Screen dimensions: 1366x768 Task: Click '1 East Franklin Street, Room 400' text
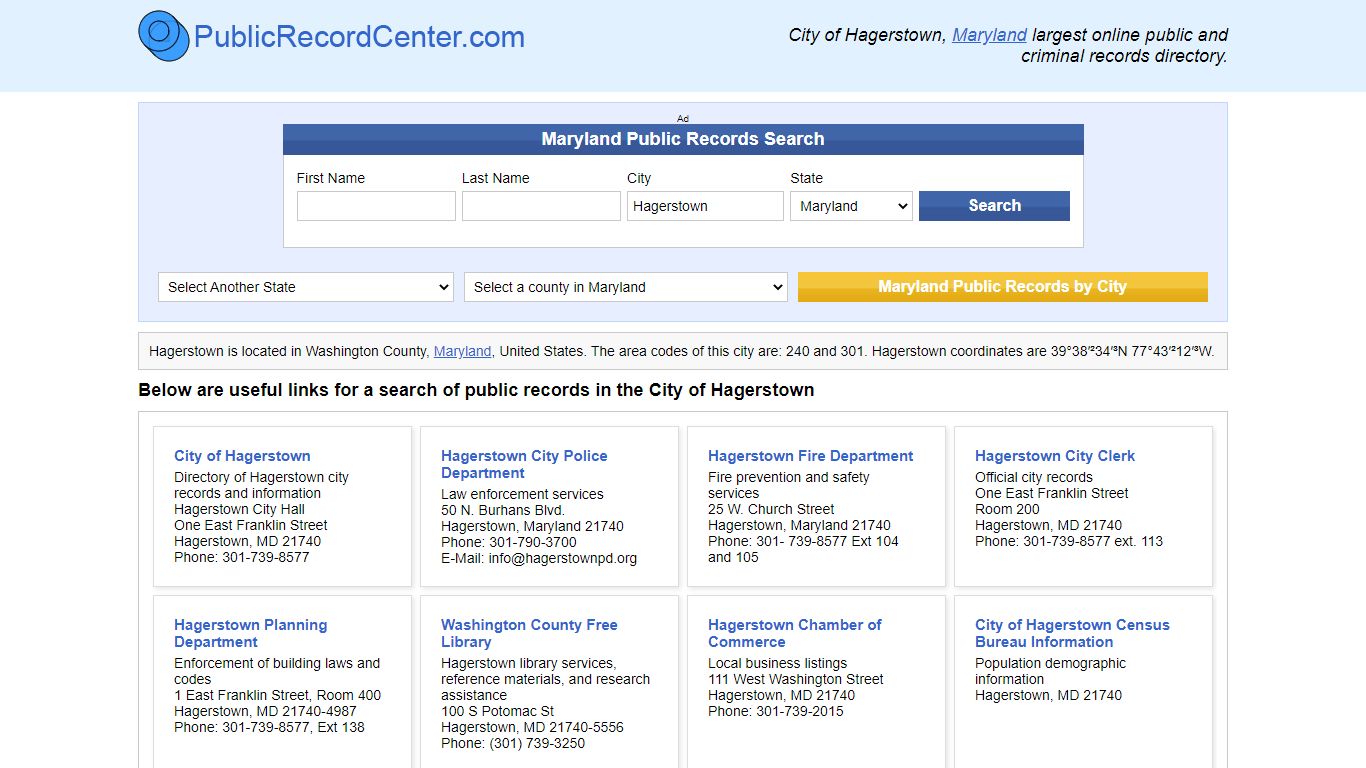(x=277, y=695)
